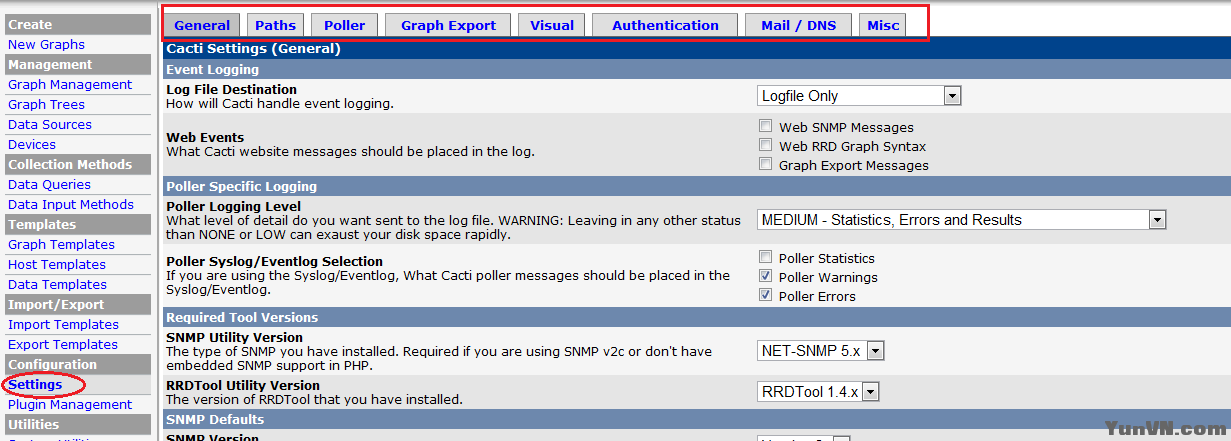
Task: Switch to Mail / DNS tab
Action: tap(798, 25)
